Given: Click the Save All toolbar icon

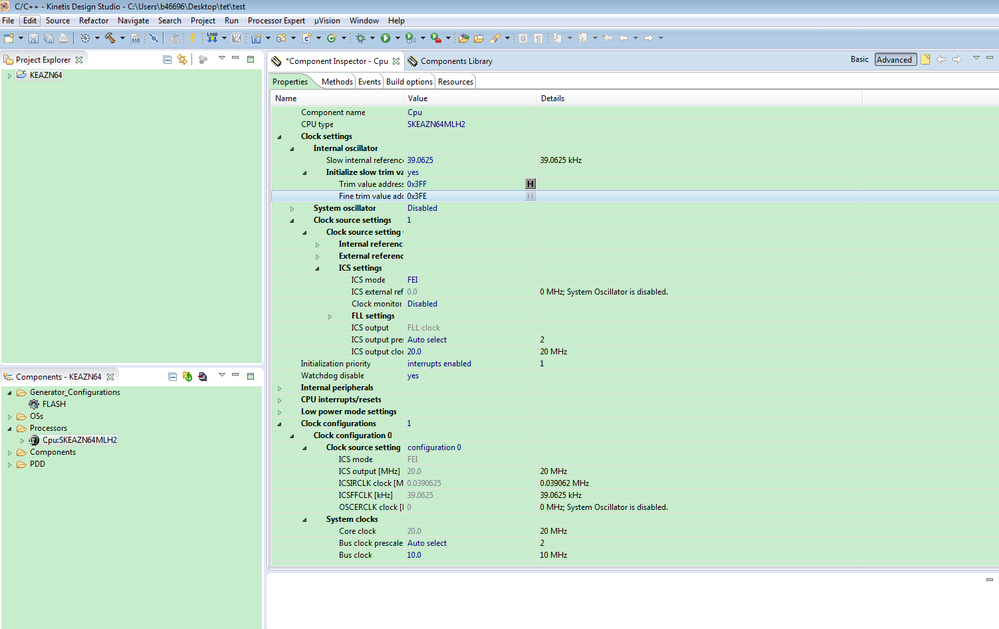Looking at the screenshot, I should pyautogui.click(x=48, y=38).
